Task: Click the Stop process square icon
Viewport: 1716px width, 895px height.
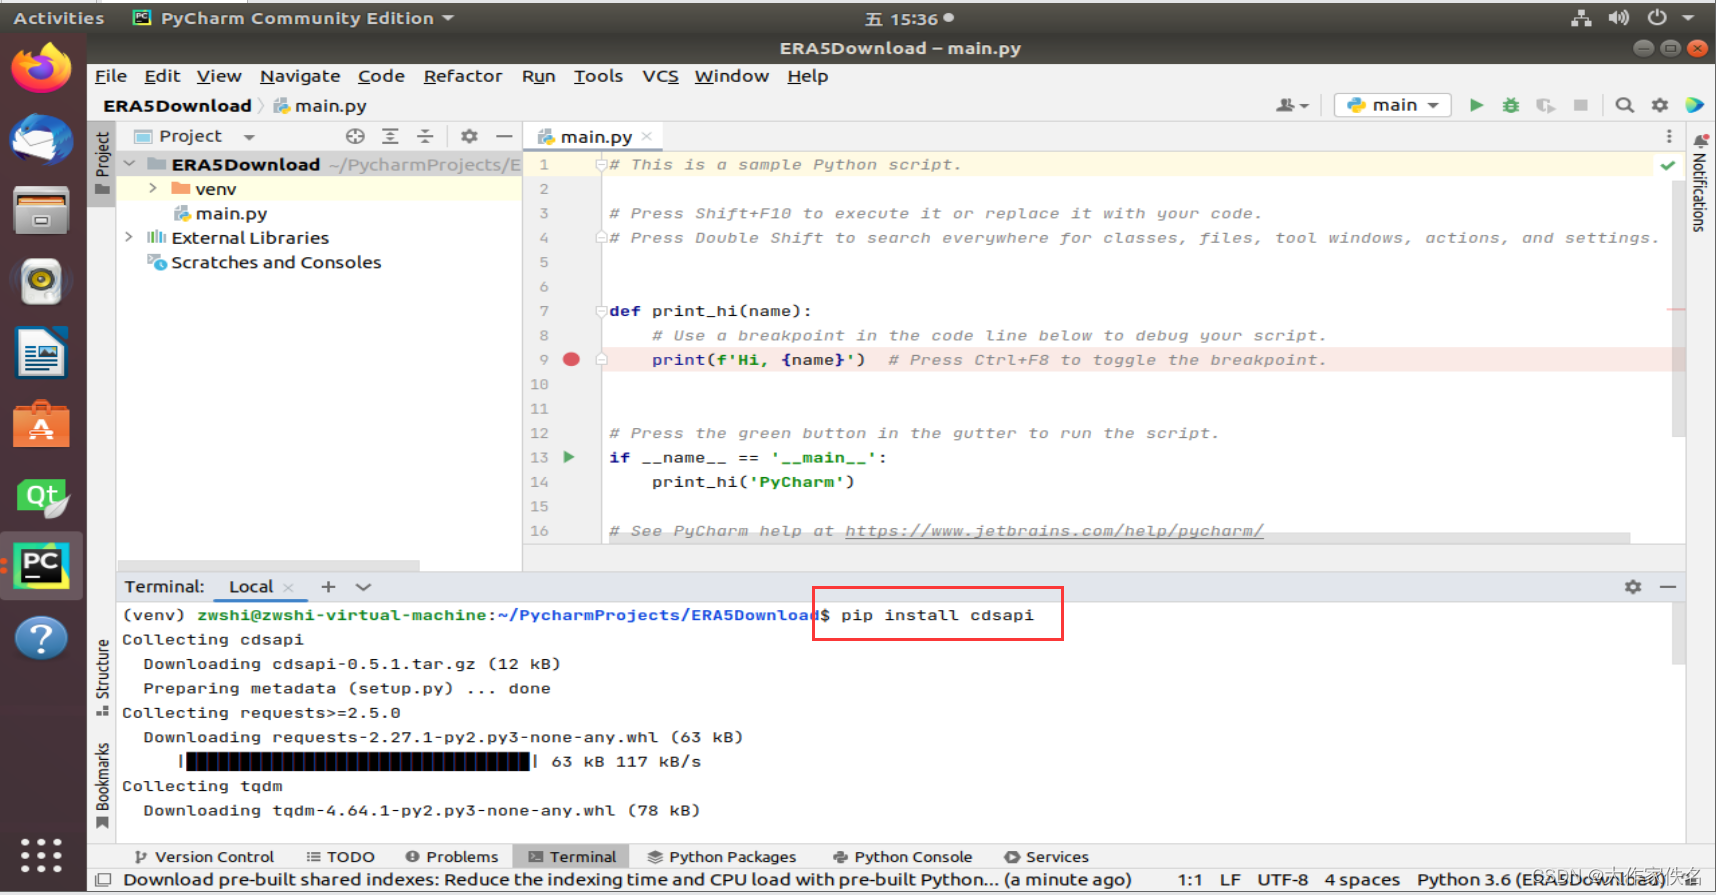Action: tap(1581, 105)
